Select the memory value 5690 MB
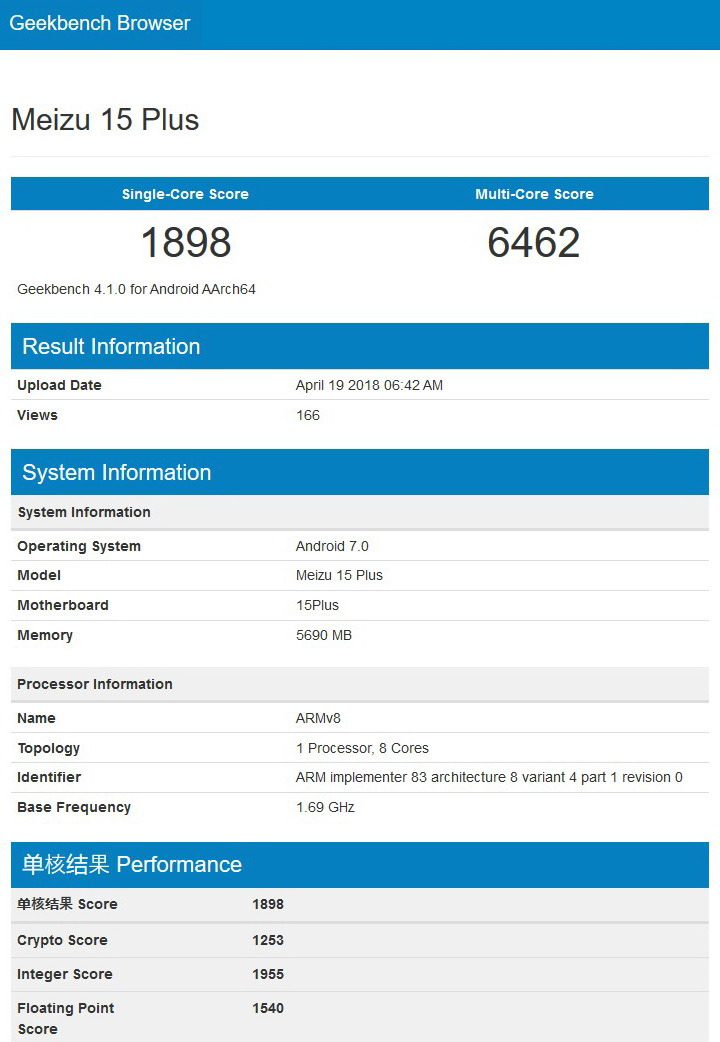Viewport: 720px width, 1042px height. coord(324,635)
